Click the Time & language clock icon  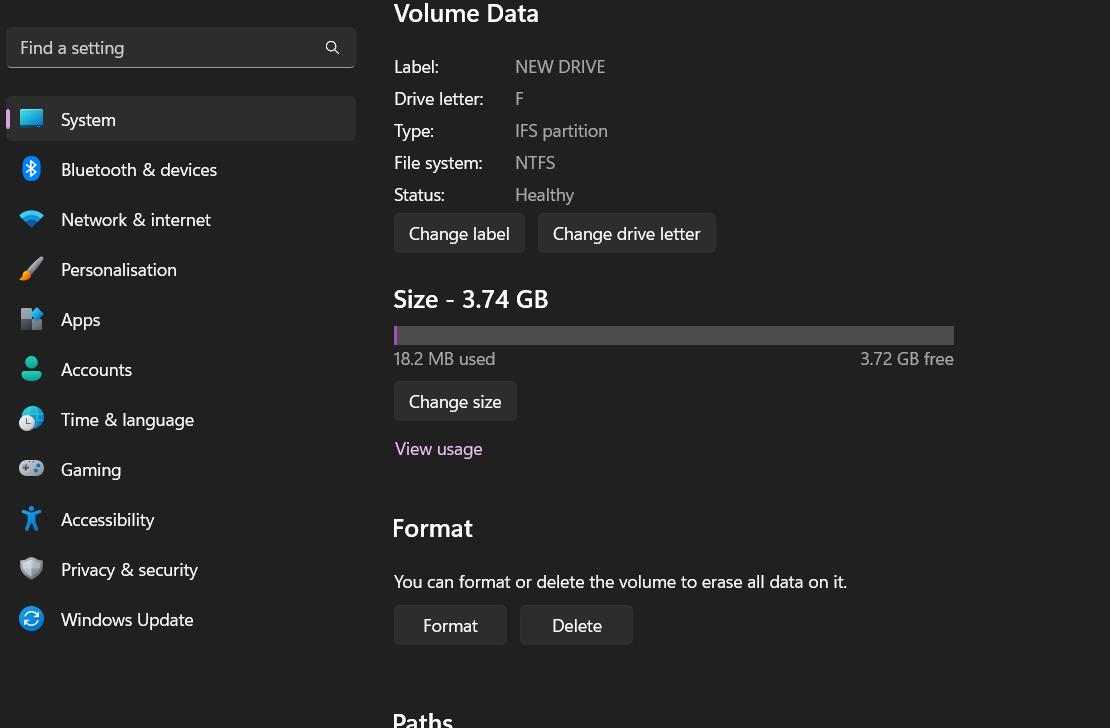[x=31, y=418]
